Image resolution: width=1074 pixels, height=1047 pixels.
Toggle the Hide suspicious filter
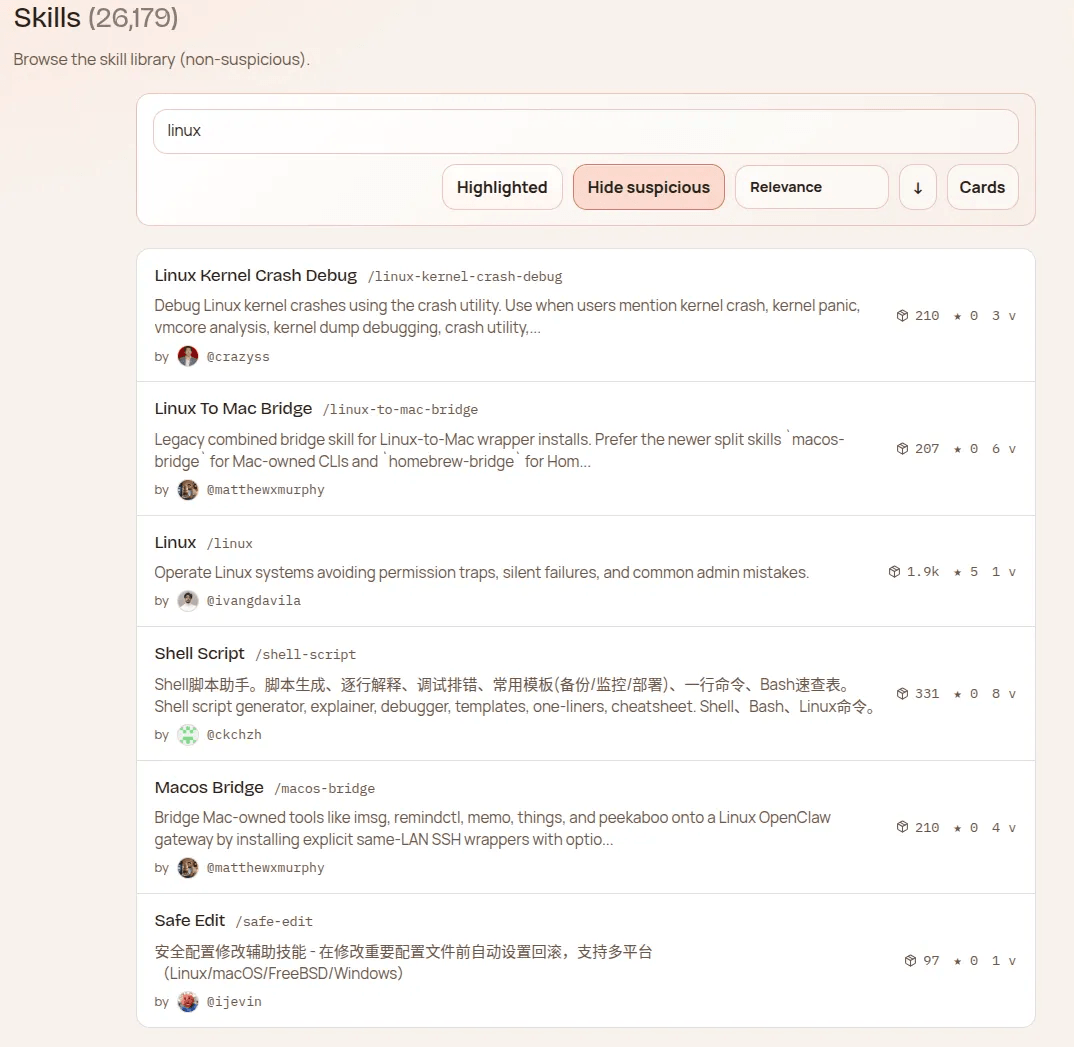pos(648,187)
